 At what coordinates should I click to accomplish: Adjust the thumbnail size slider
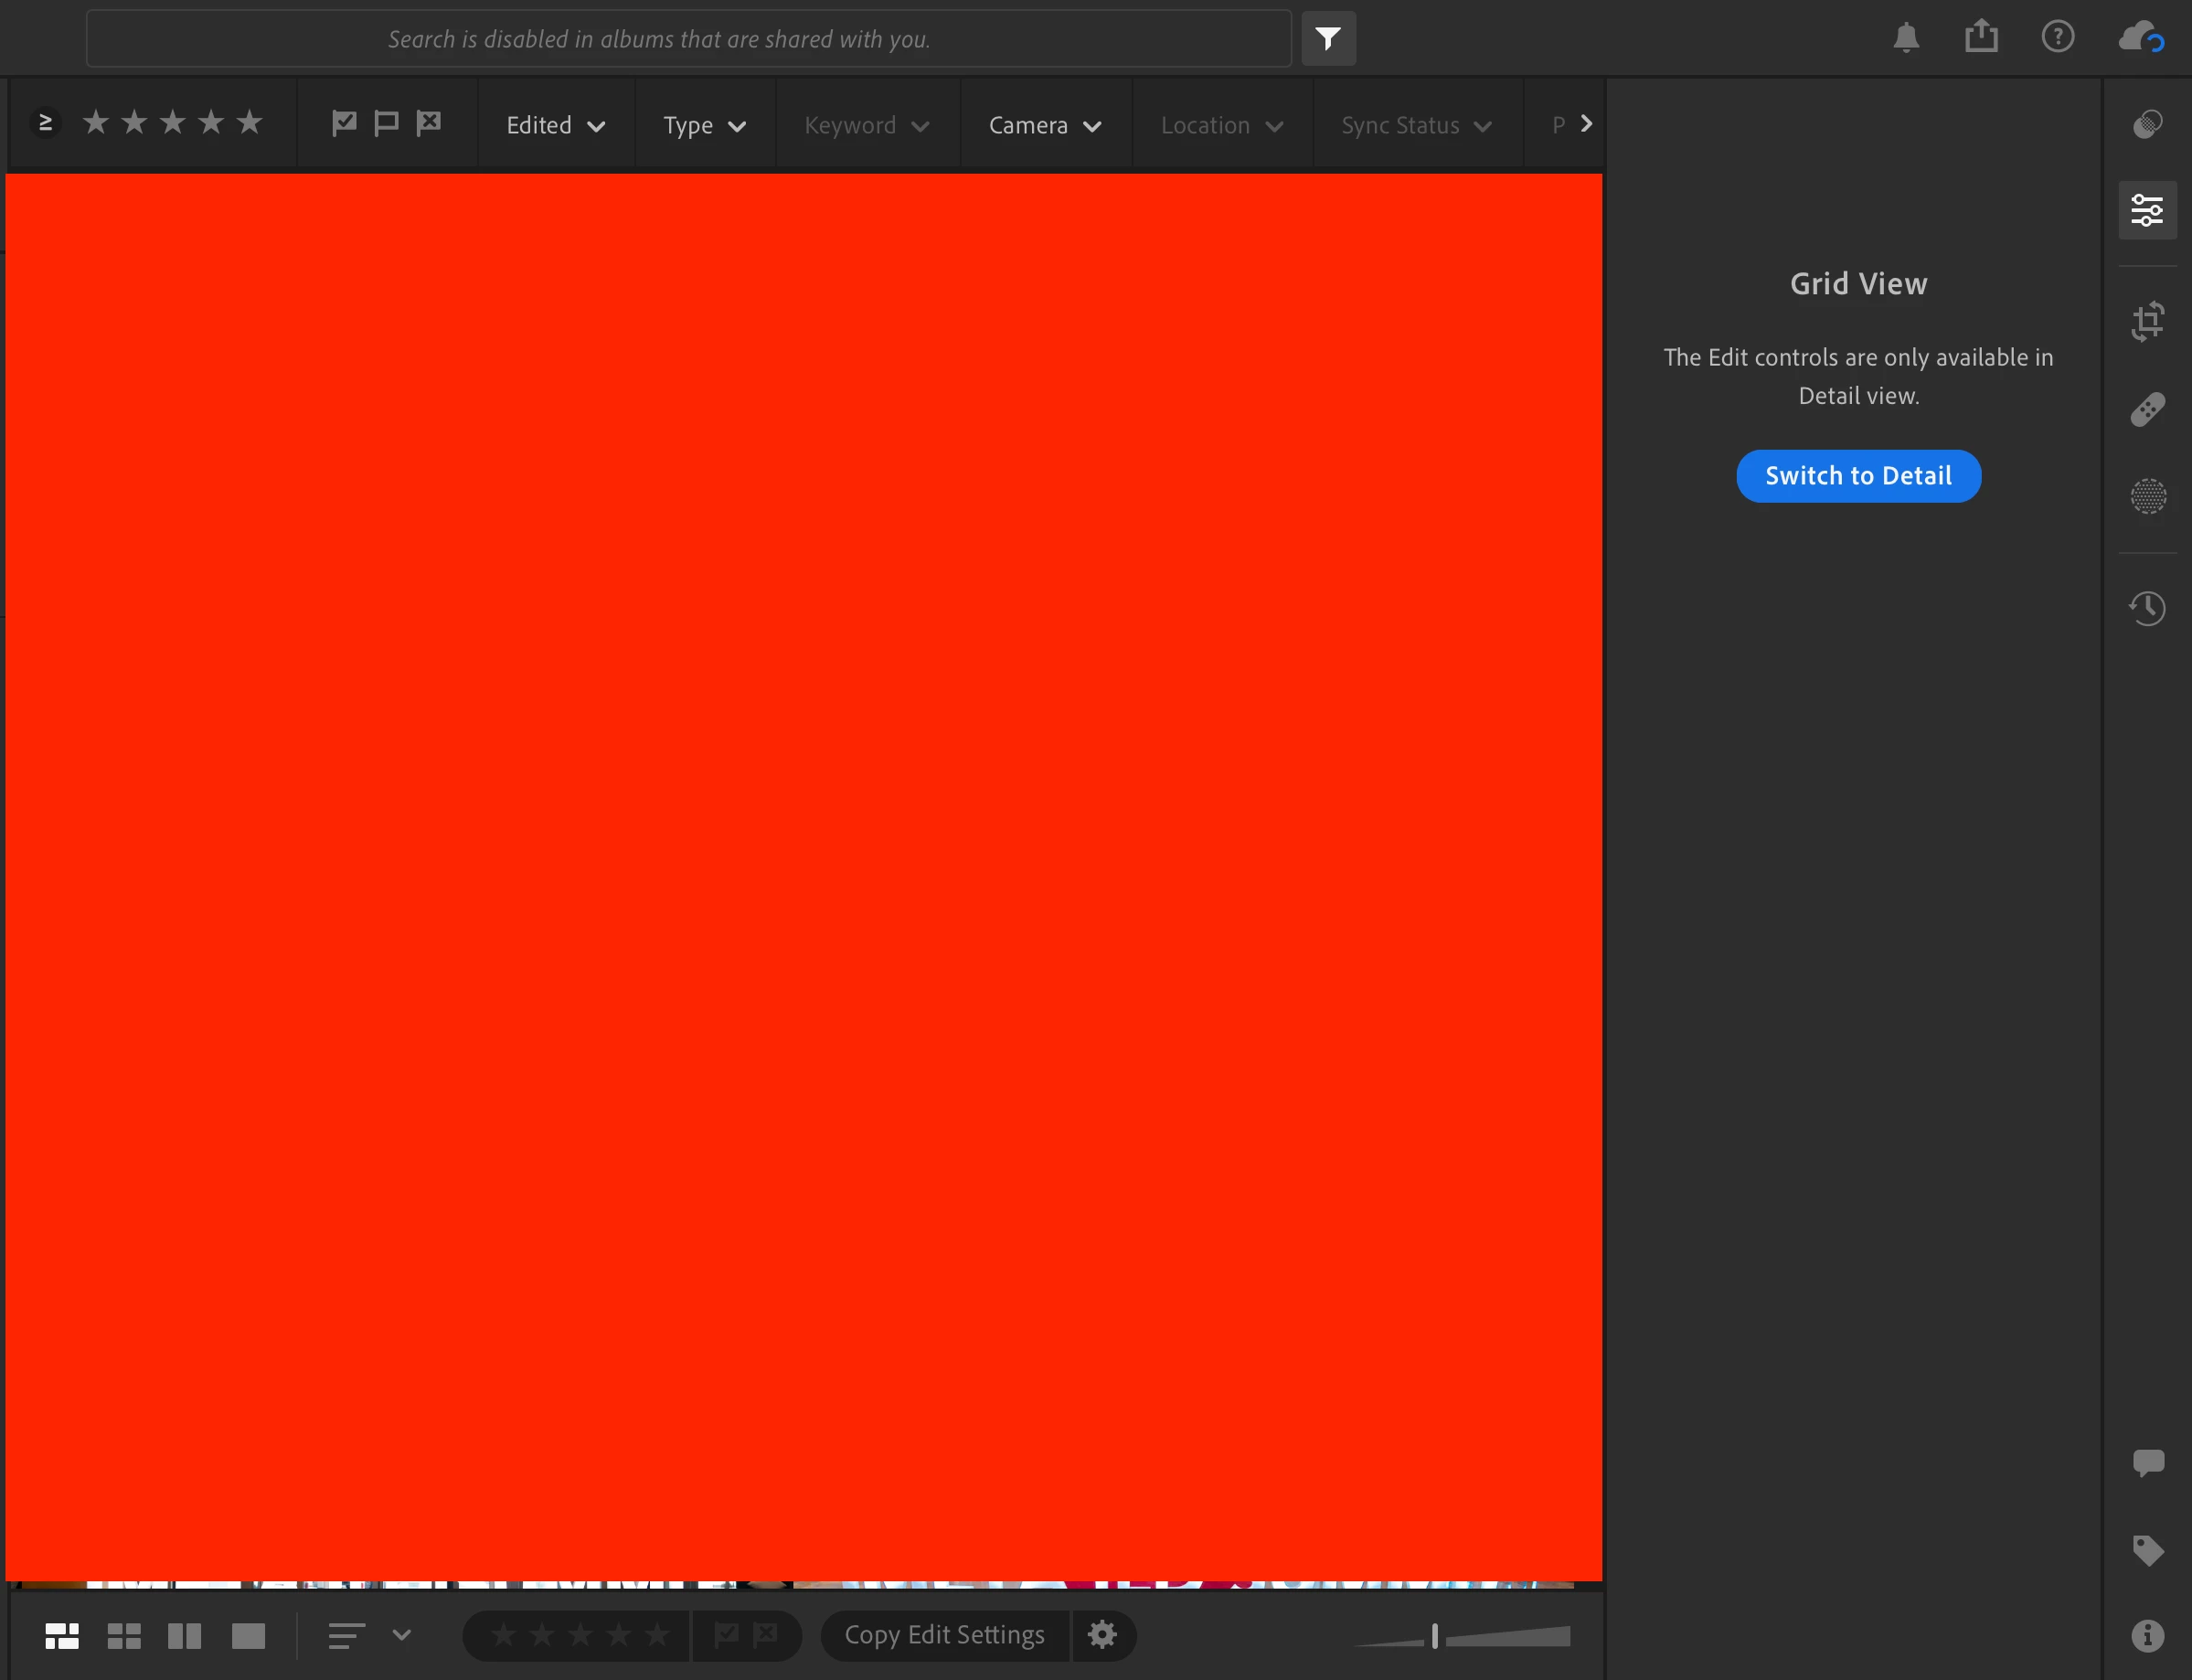[1435, 1636]
